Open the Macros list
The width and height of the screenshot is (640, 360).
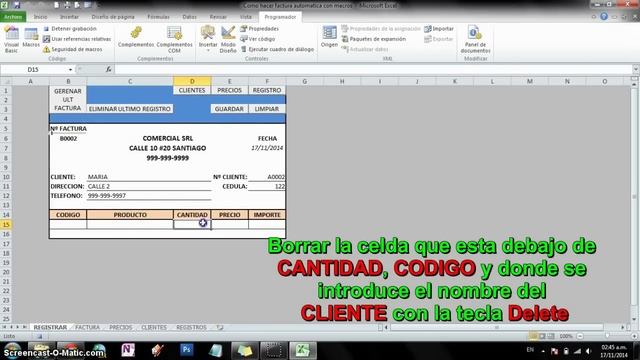tap(31, 38)
